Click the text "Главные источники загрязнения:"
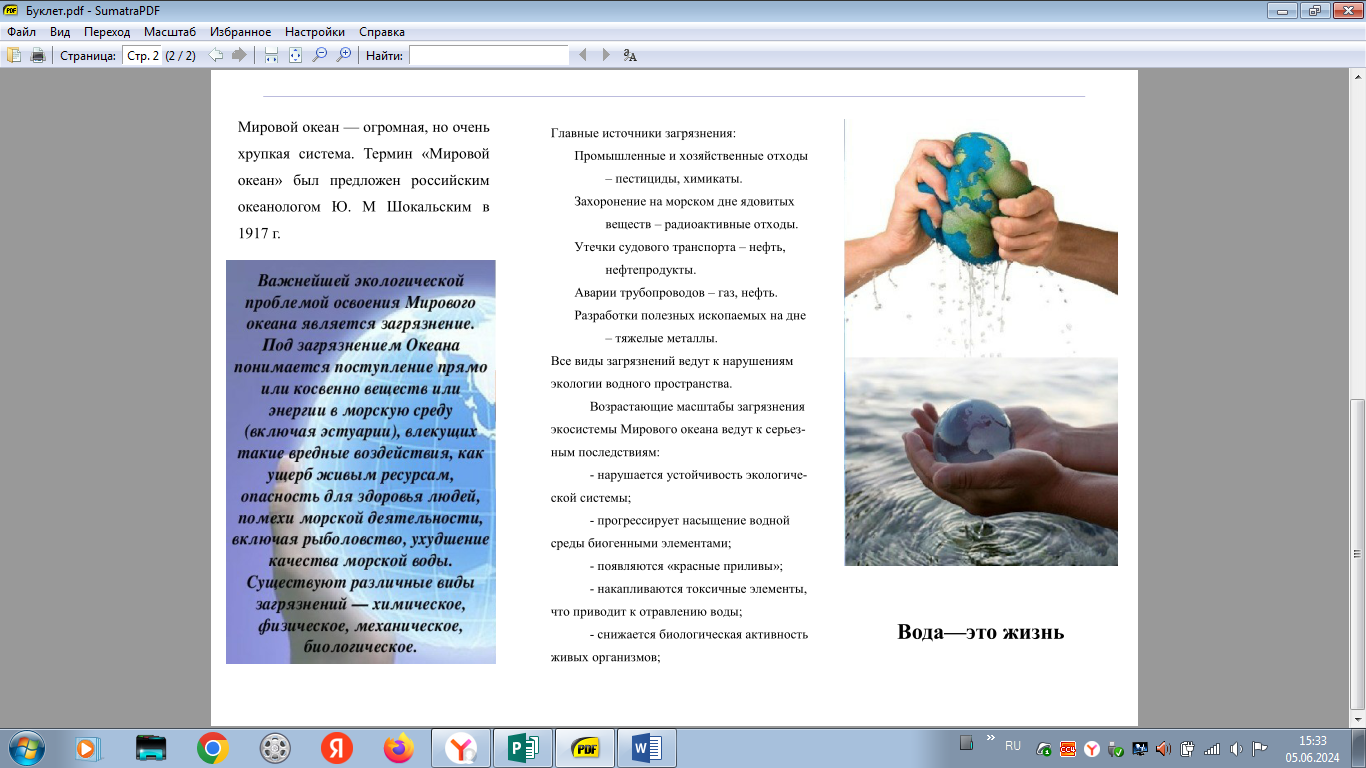 pyautogui.click(x=643, y=133)
